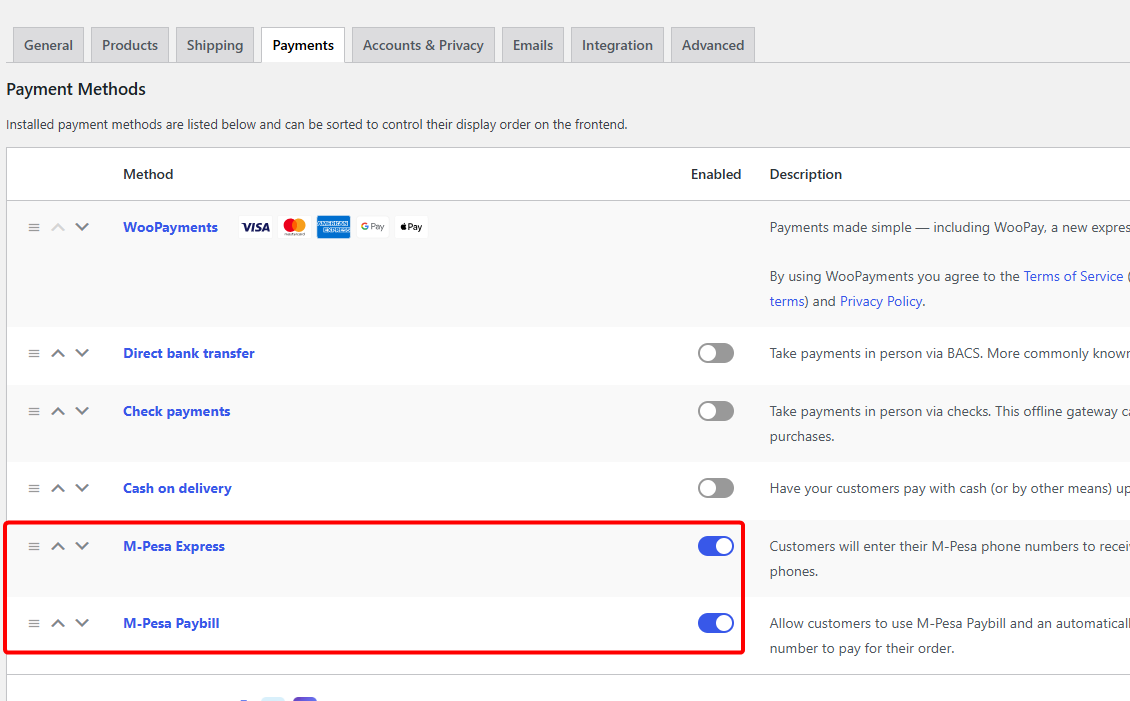This screenshot has height=701, width=1130.
Task: Enable Check payments toggle
Action: [x=716, y=411]
